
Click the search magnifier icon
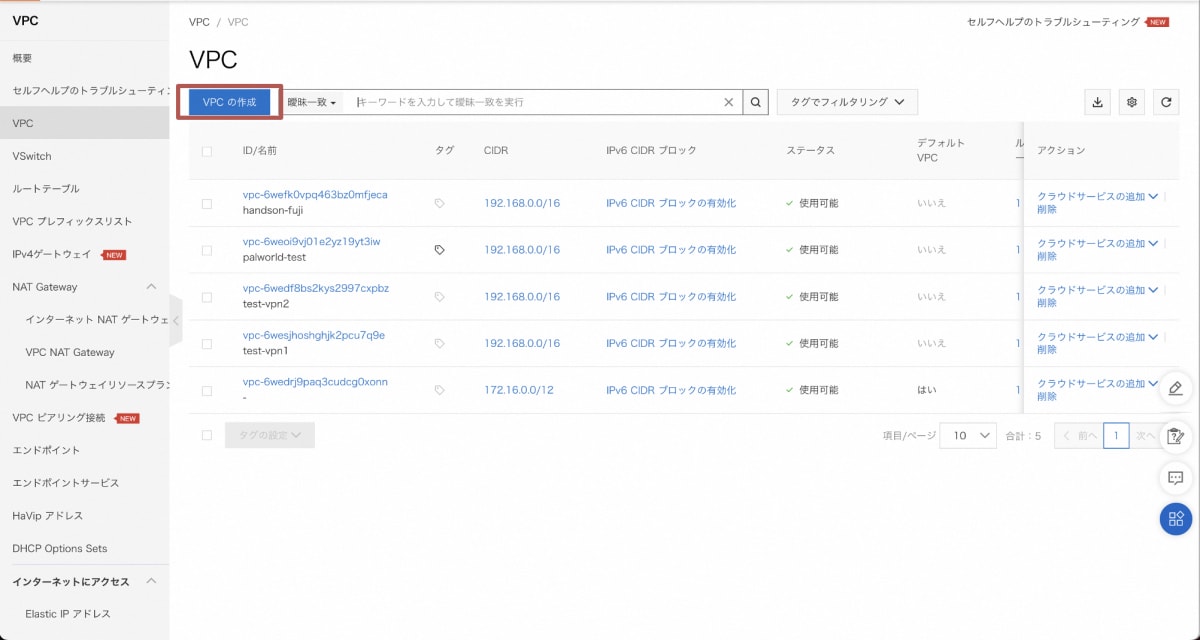(x=757, y=102)
